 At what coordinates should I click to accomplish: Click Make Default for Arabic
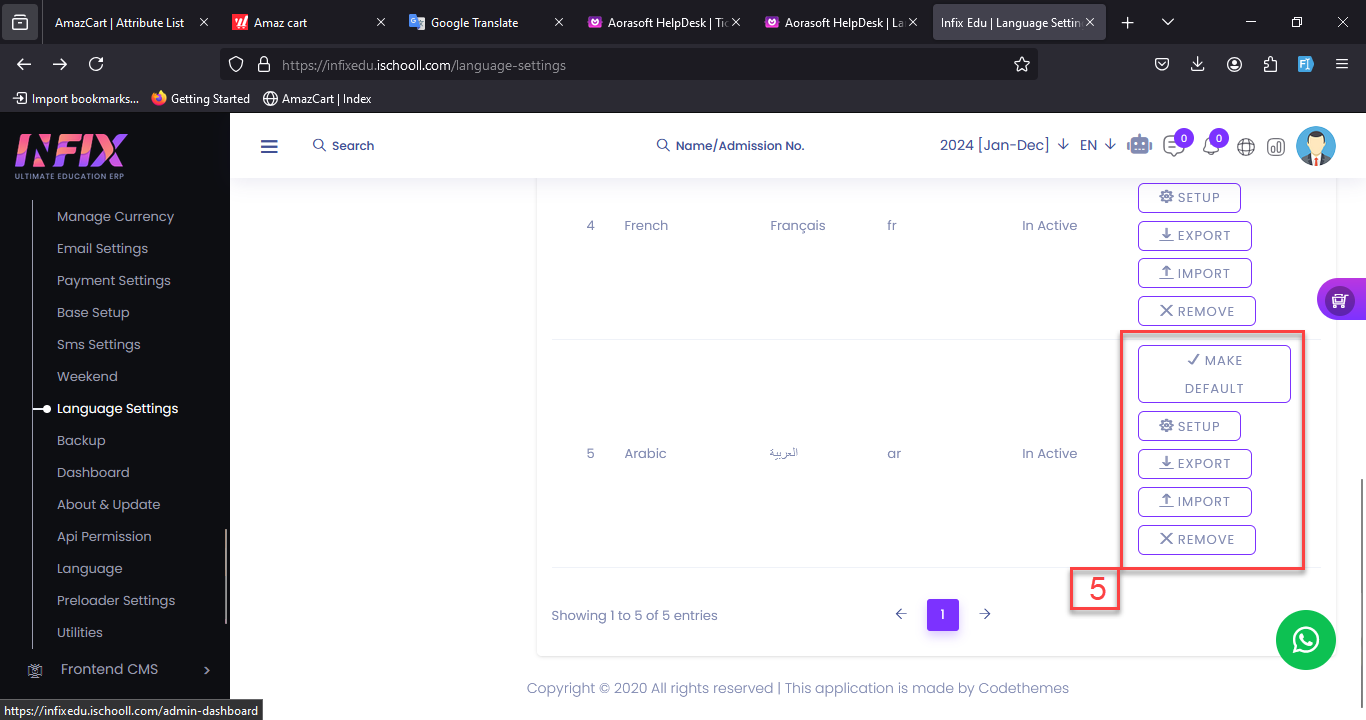tap(1214, 374)
